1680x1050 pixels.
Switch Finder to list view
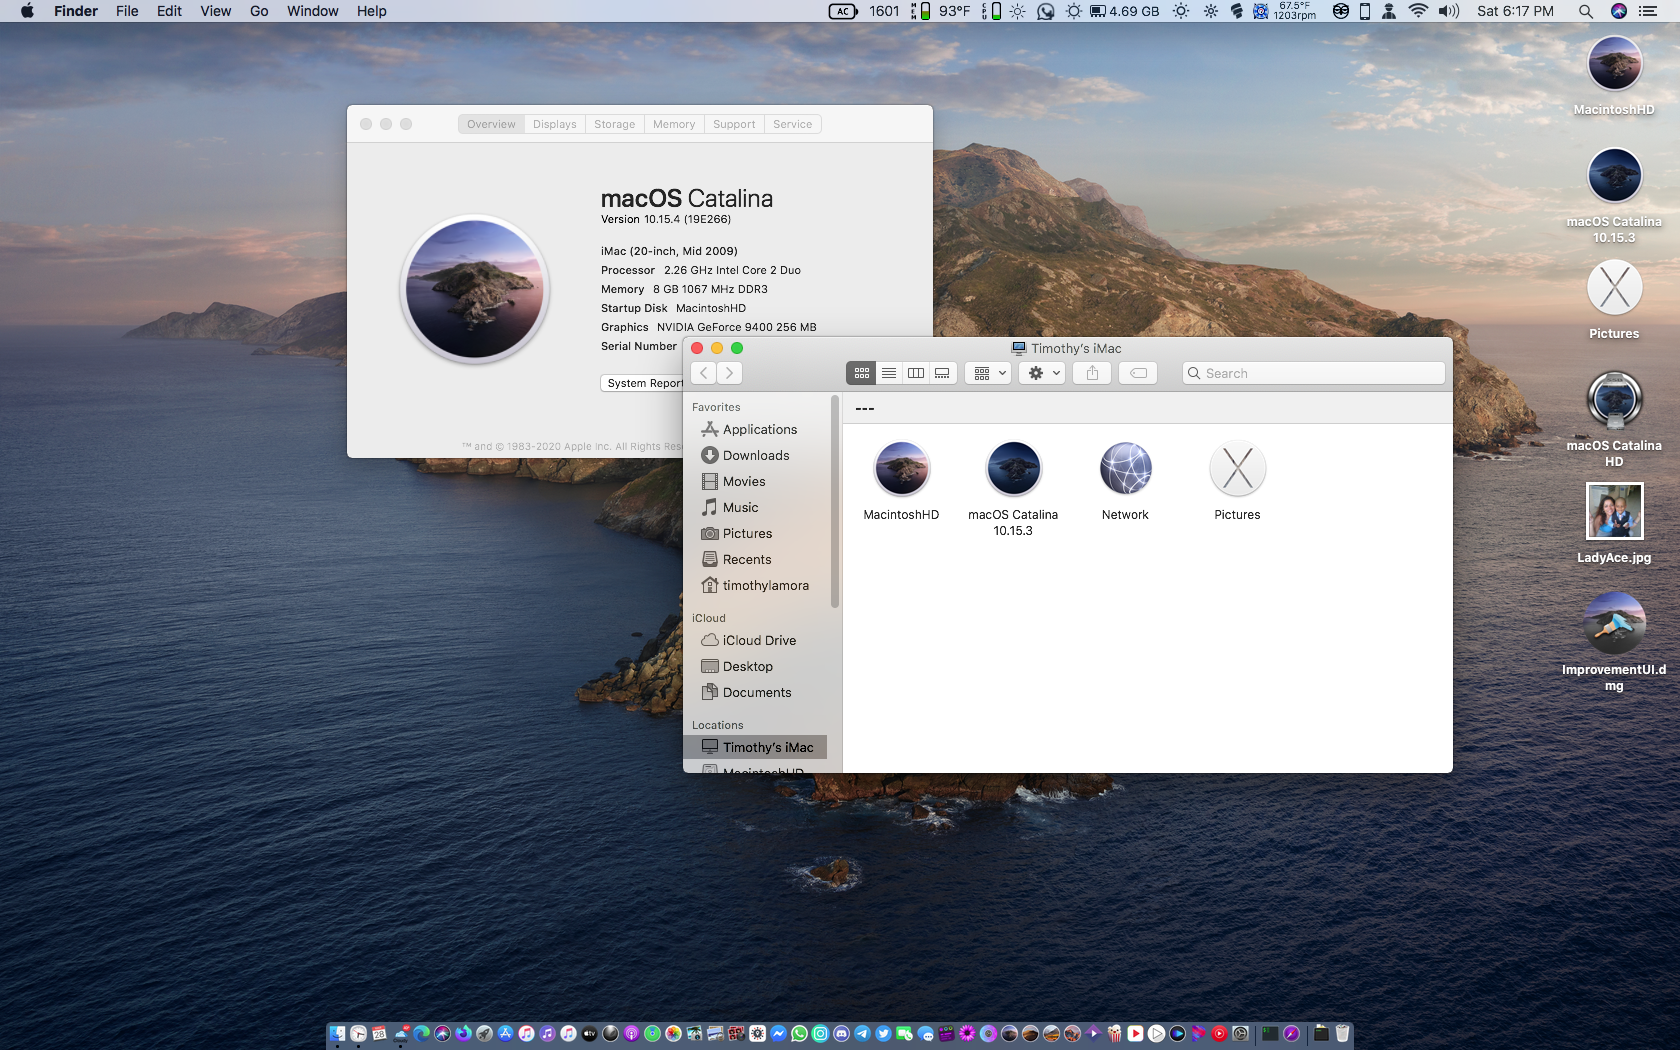tap(888, 373)
